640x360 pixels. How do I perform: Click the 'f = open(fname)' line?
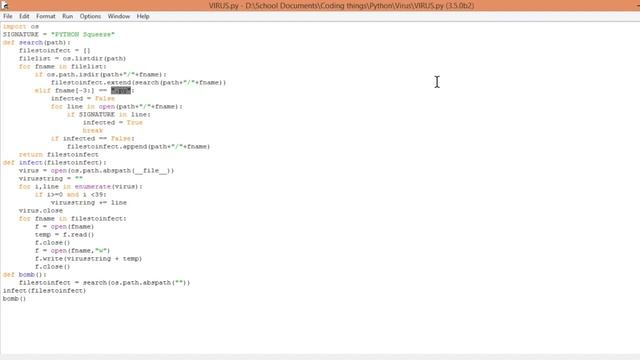tap(64, 227)
